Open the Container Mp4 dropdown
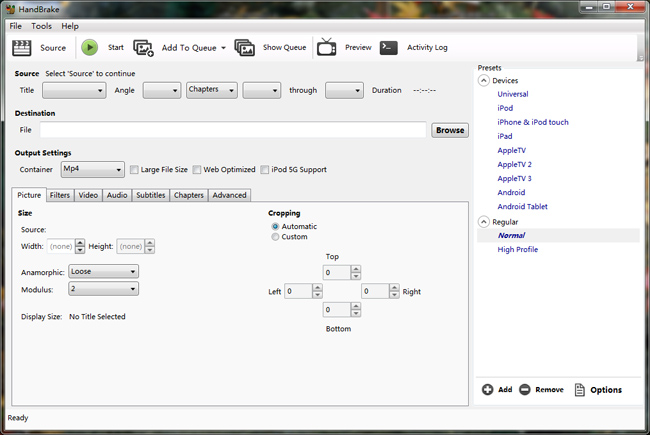The width and height of the screenshot is (650, 435). tap(92, 169)
